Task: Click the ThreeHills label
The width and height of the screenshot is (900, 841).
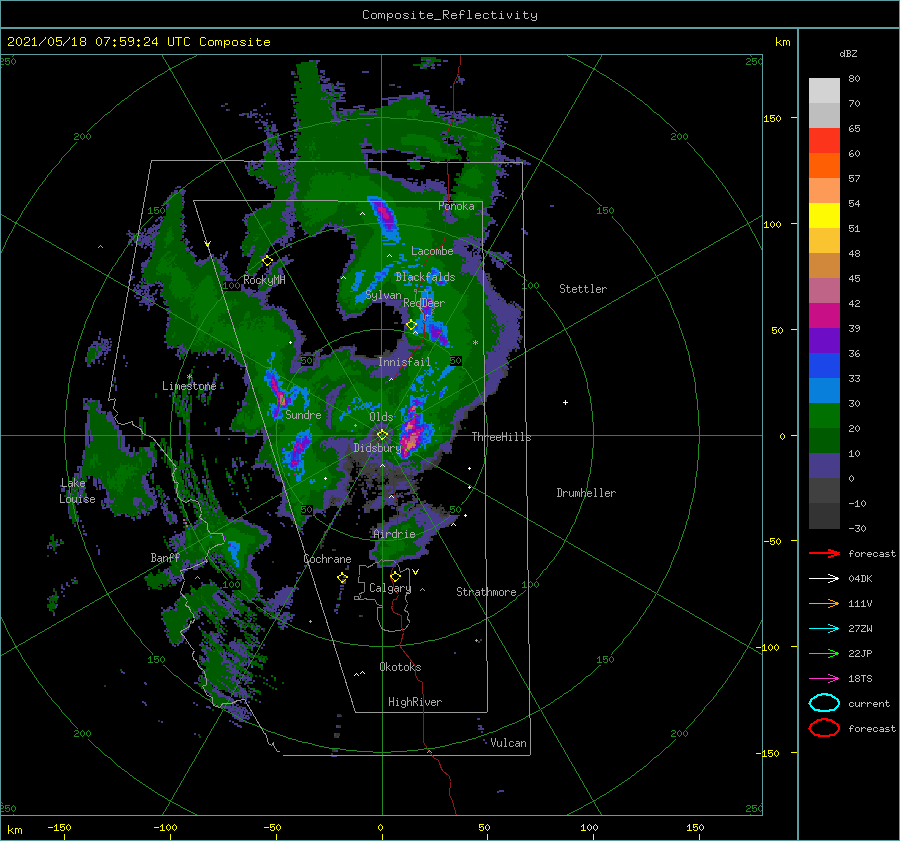Action: [x=501, y=437]
